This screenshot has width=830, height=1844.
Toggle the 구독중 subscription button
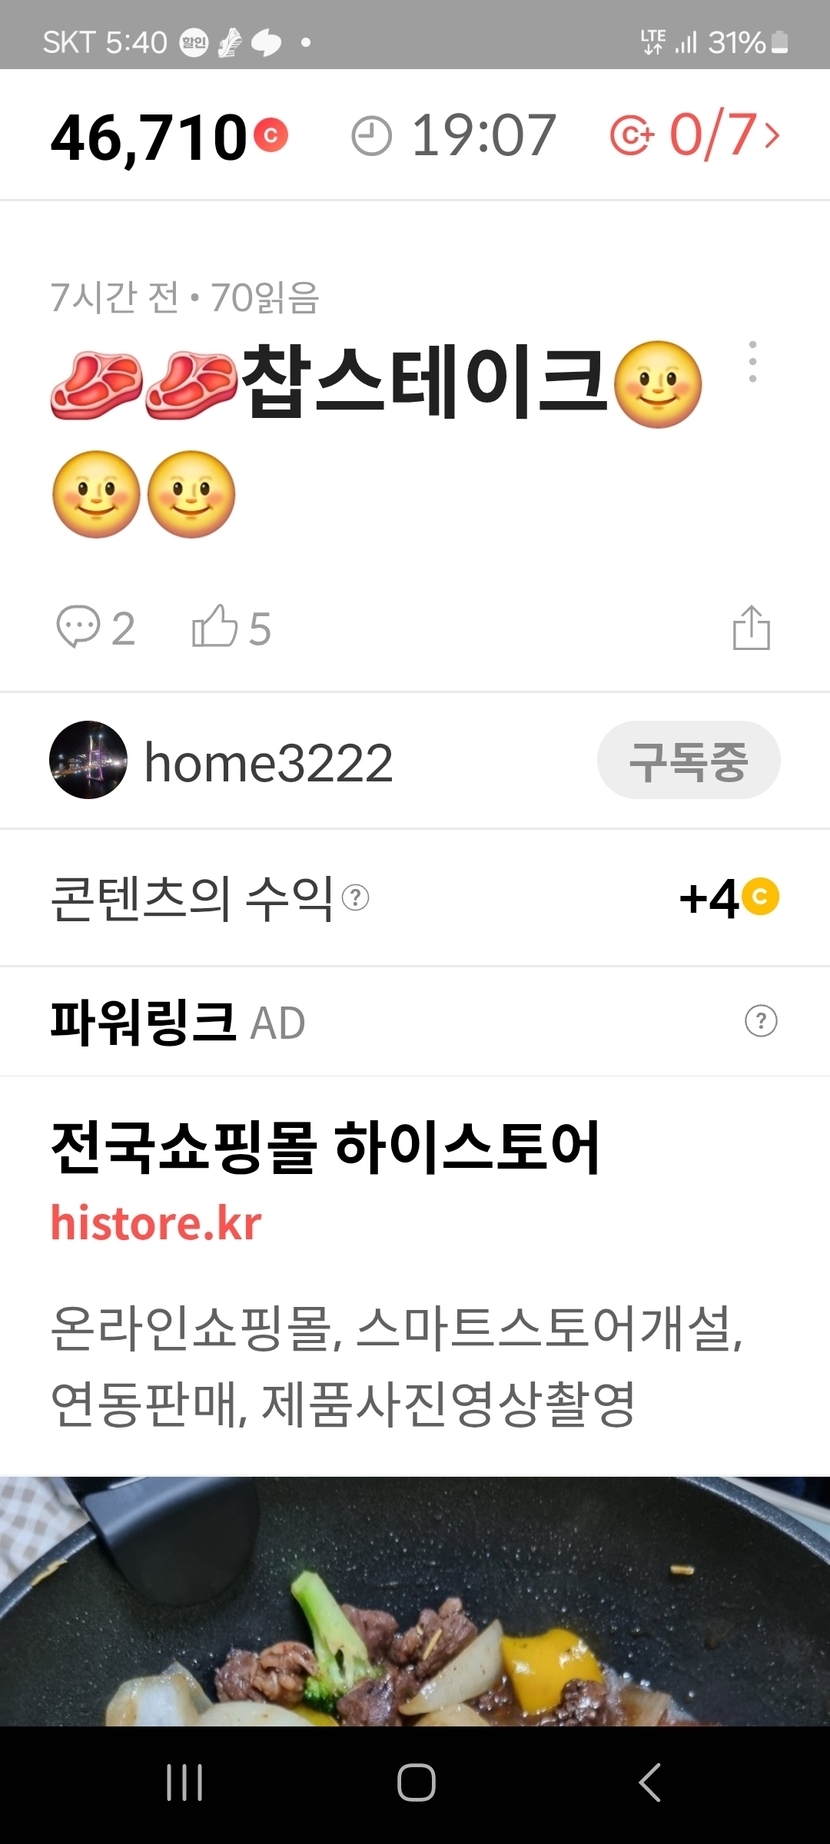coord(689,760)
